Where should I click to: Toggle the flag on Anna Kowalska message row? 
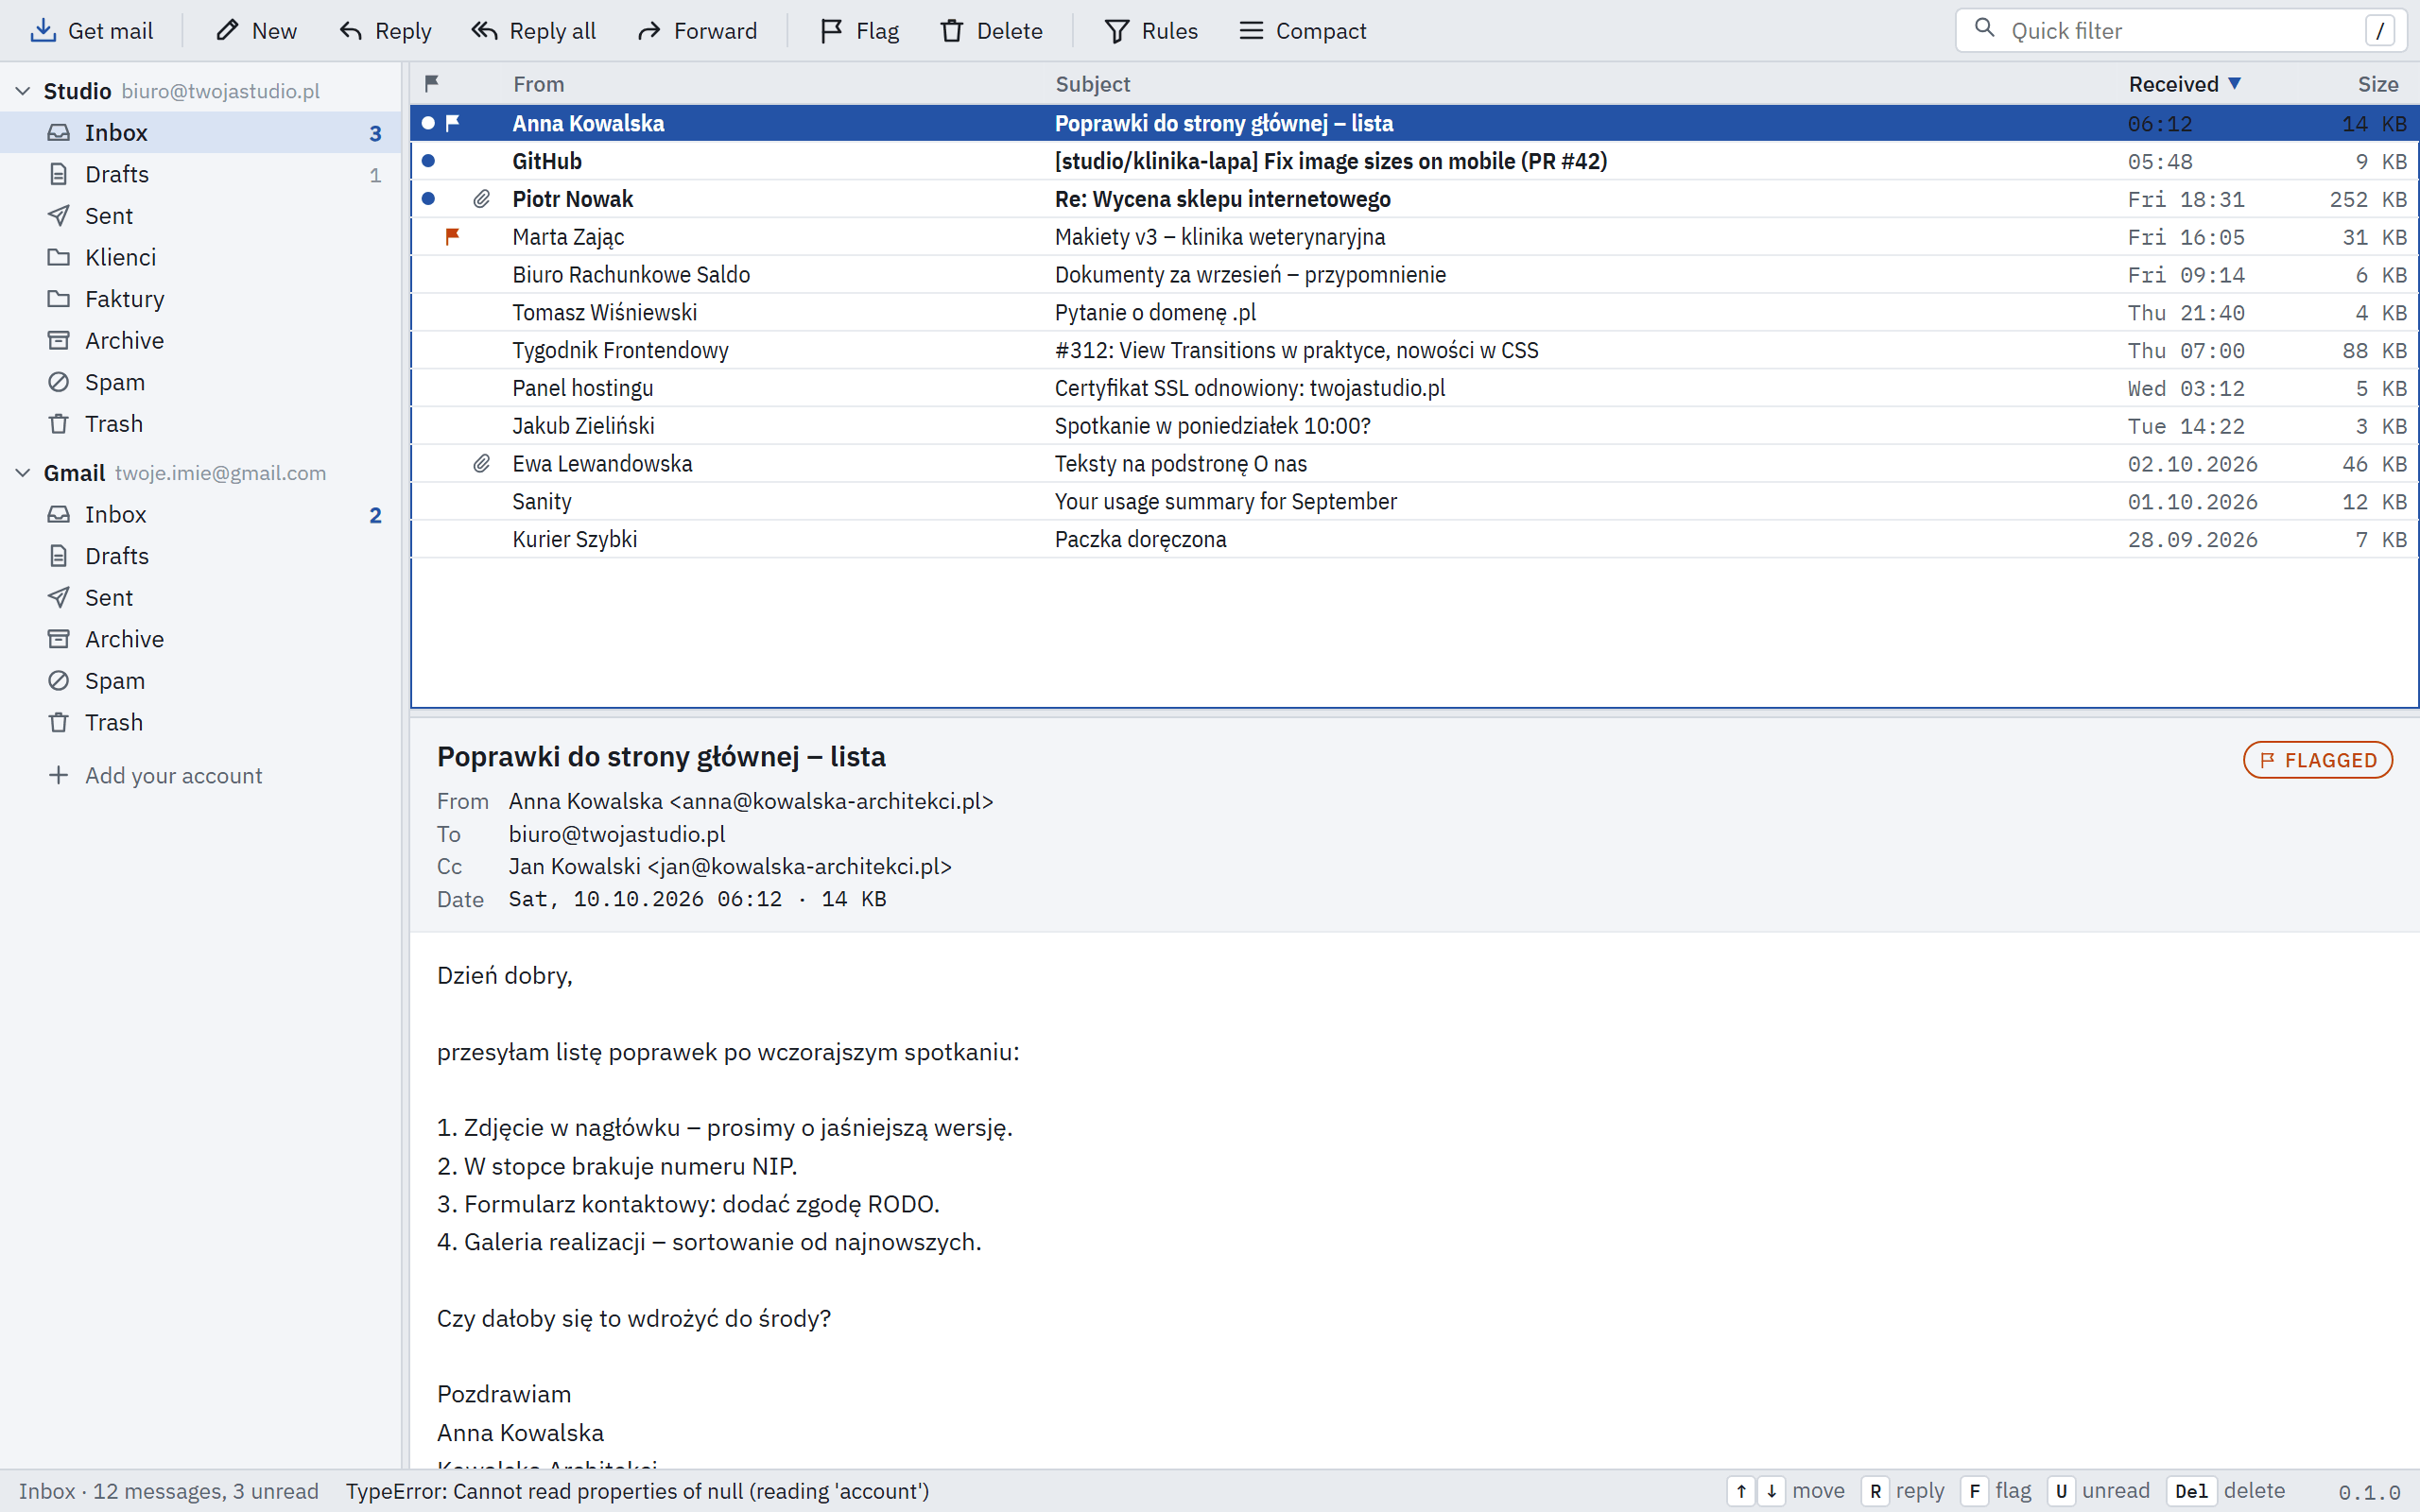(x=452, y=123)
